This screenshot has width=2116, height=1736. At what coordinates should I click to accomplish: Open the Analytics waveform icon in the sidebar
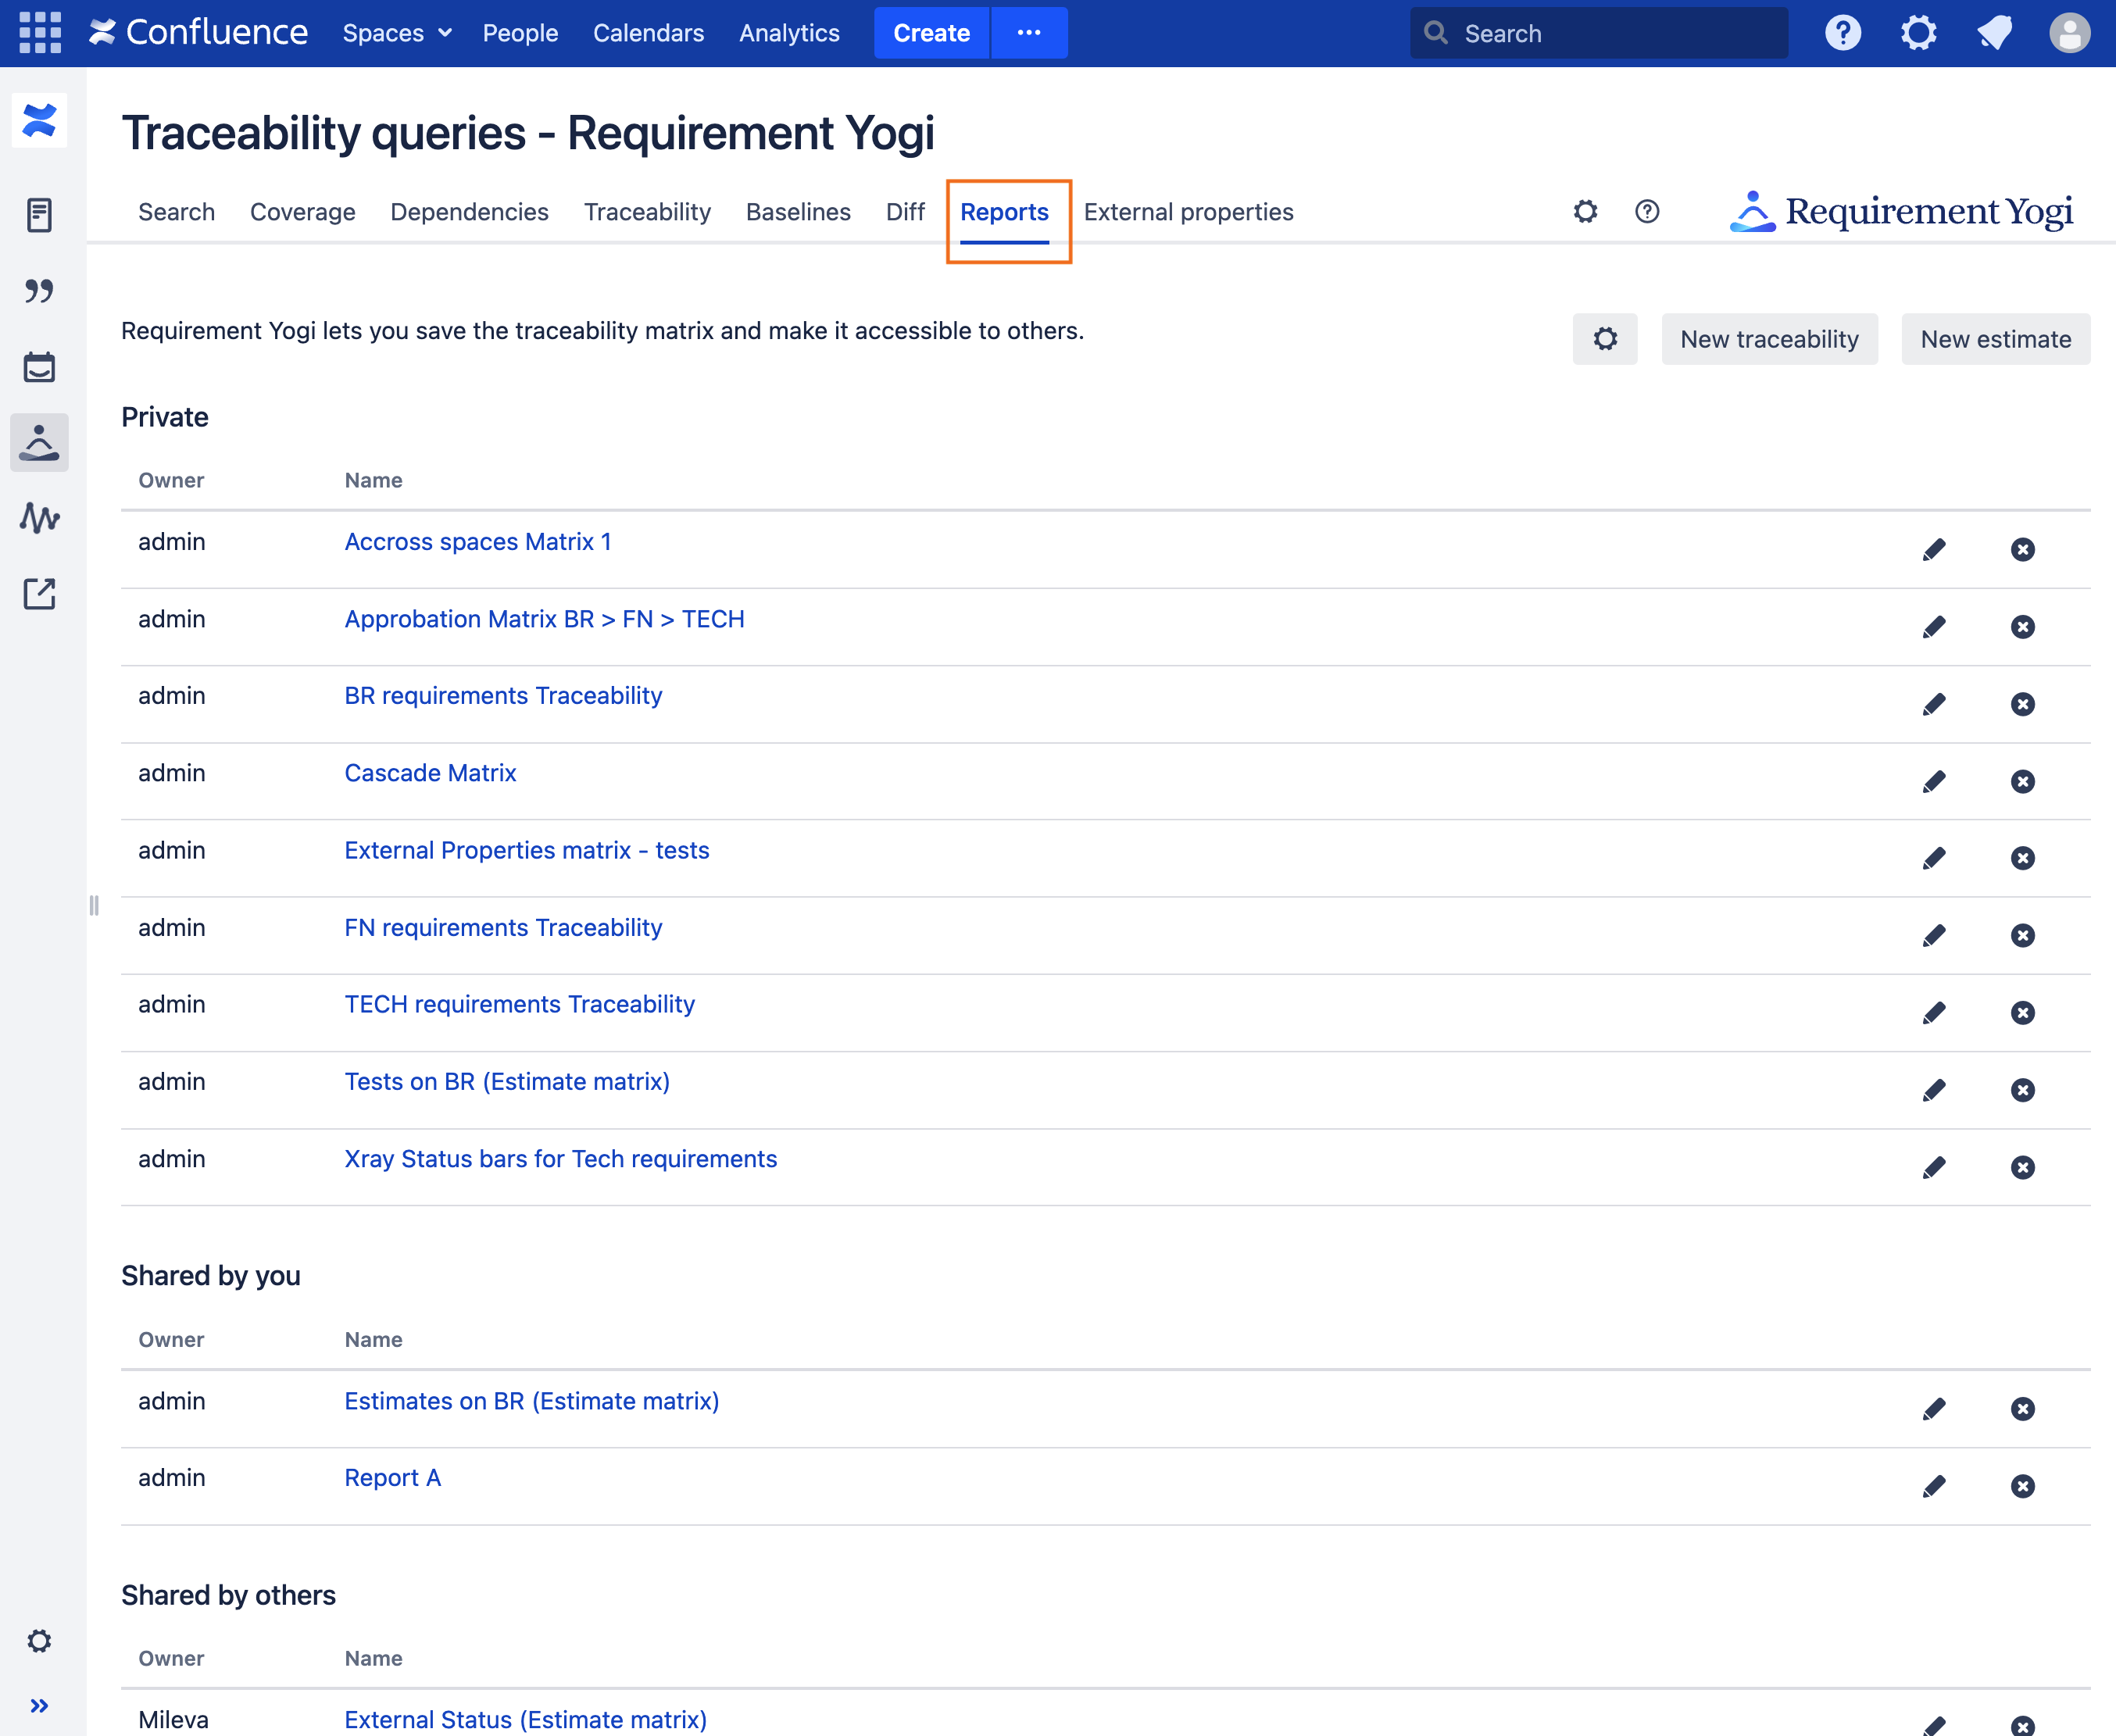pyautogui.click(x=39, y=518)
